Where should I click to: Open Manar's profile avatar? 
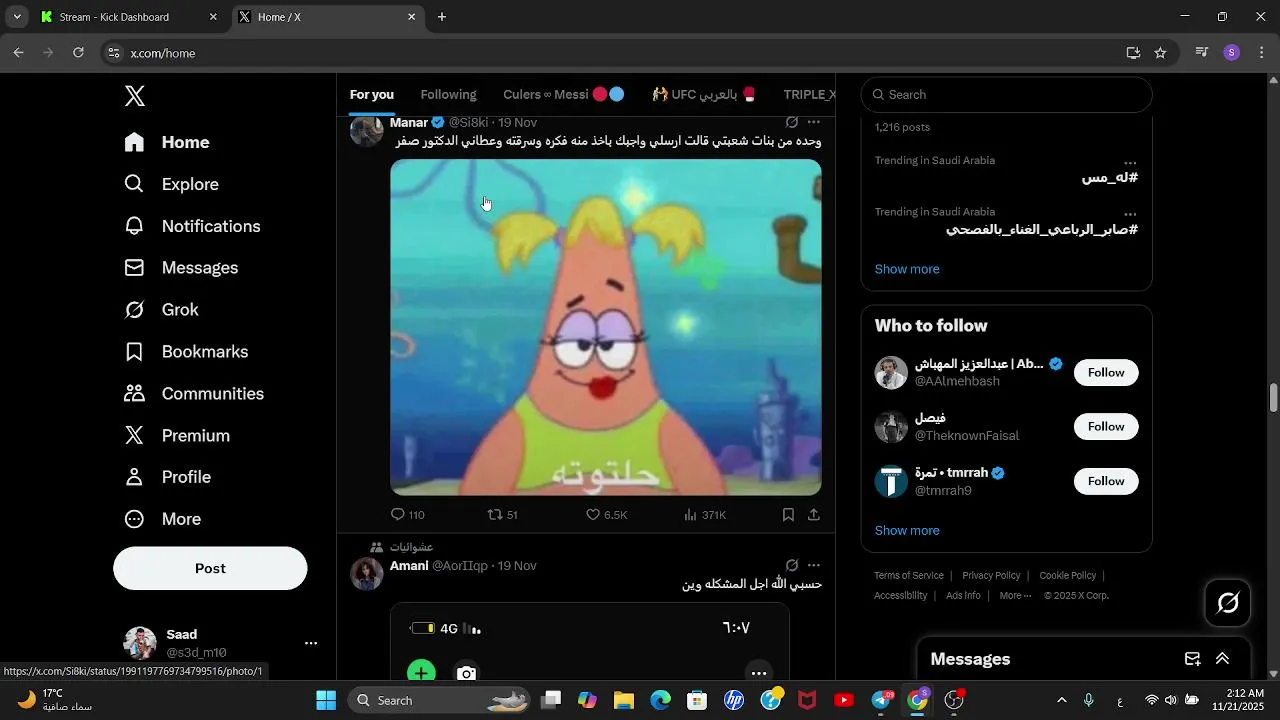coord(366,130)
